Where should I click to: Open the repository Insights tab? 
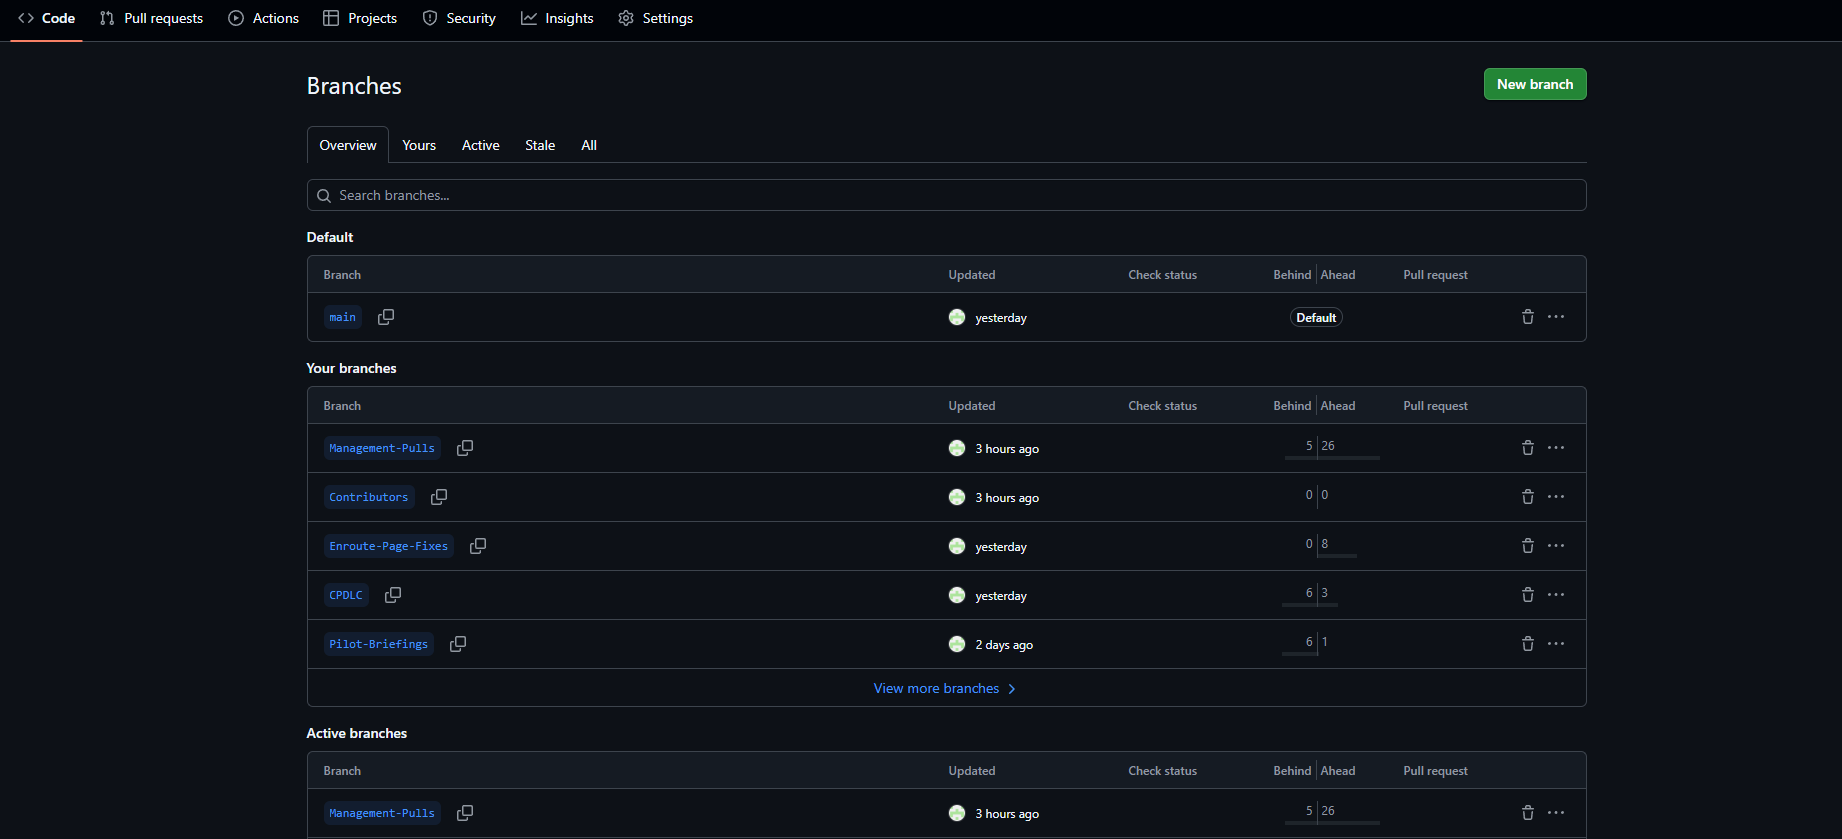click(557, 18)
